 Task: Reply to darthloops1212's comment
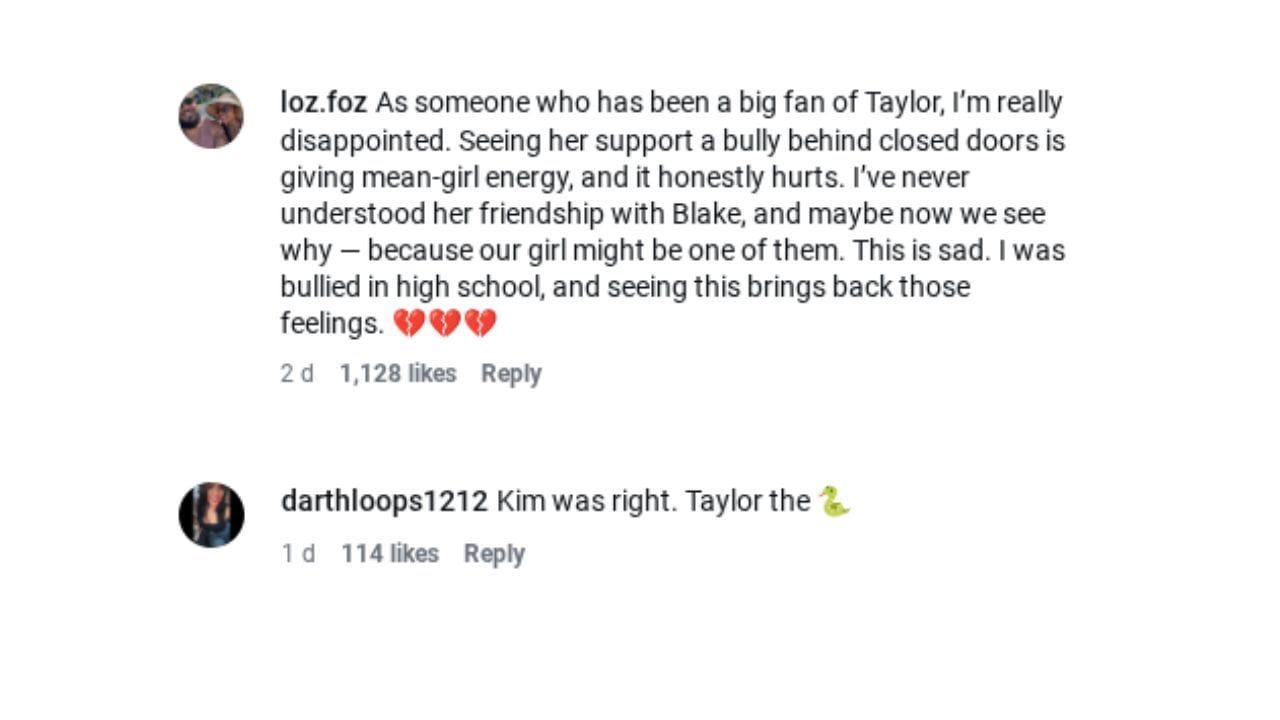coord(495,553)
